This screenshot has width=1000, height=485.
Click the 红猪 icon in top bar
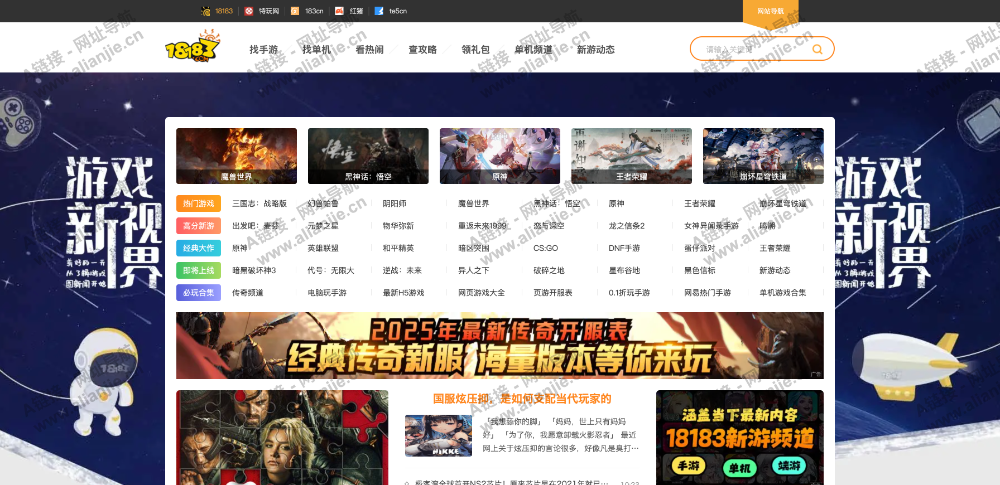click(x=339, y=11)
